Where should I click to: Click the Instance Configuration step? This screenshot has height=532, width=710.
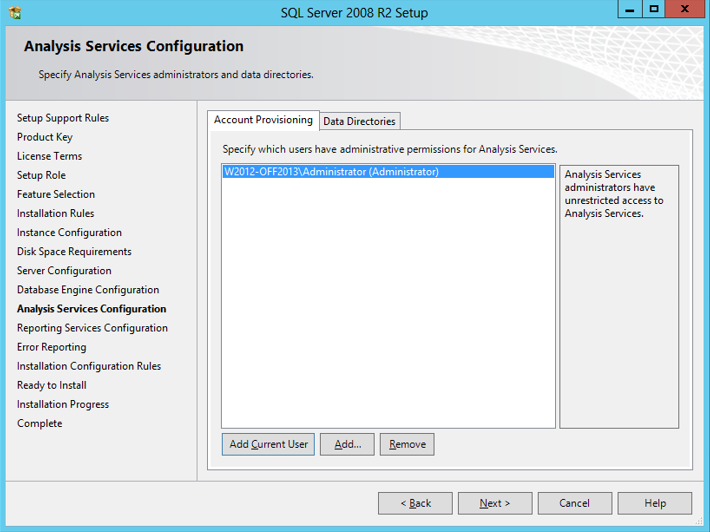click(x=69, y=232)
